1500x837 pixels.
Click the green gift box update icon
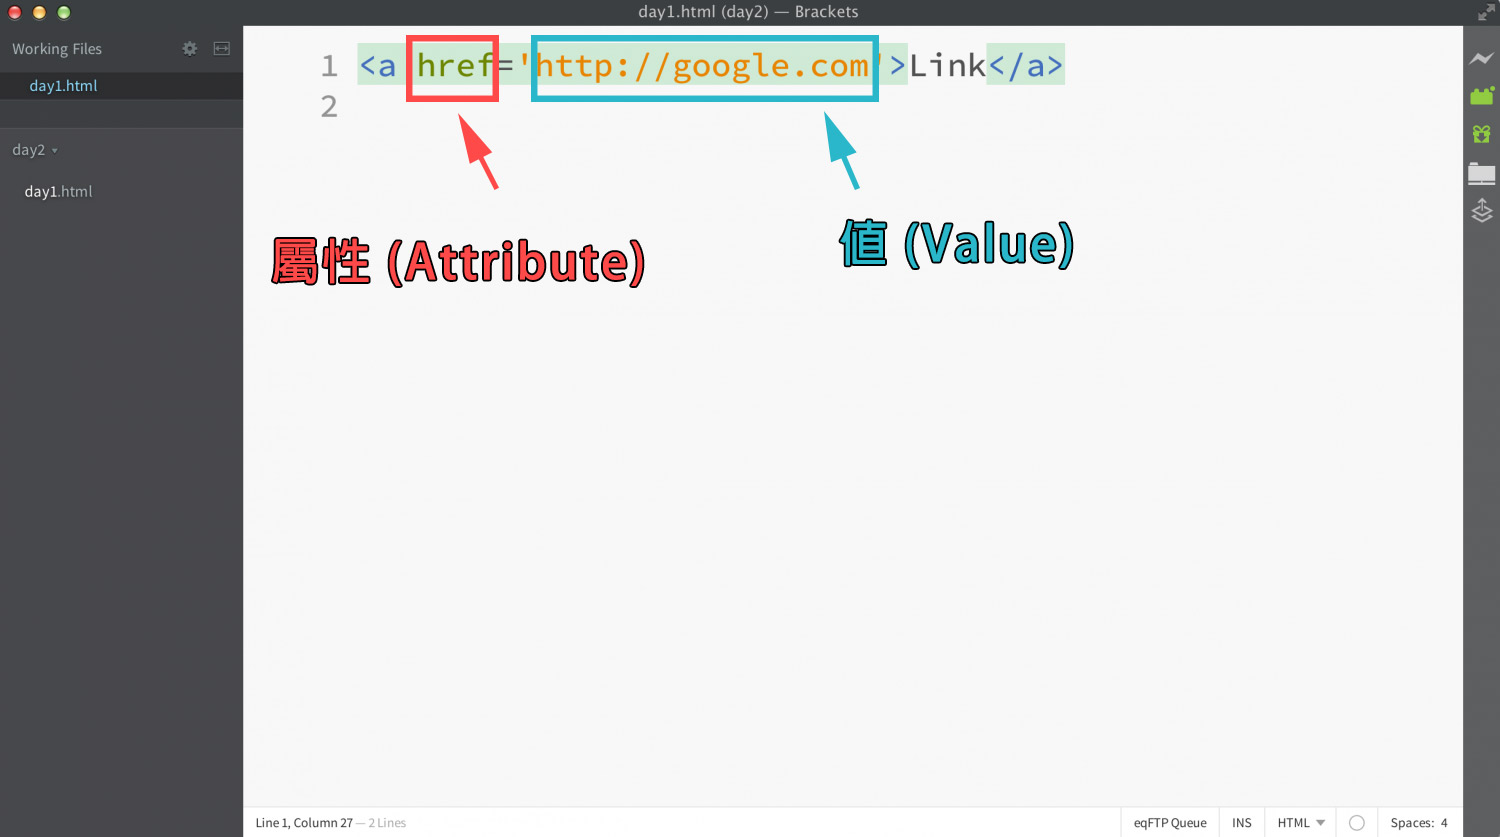pyautogui.click(x=1481, y=134)
